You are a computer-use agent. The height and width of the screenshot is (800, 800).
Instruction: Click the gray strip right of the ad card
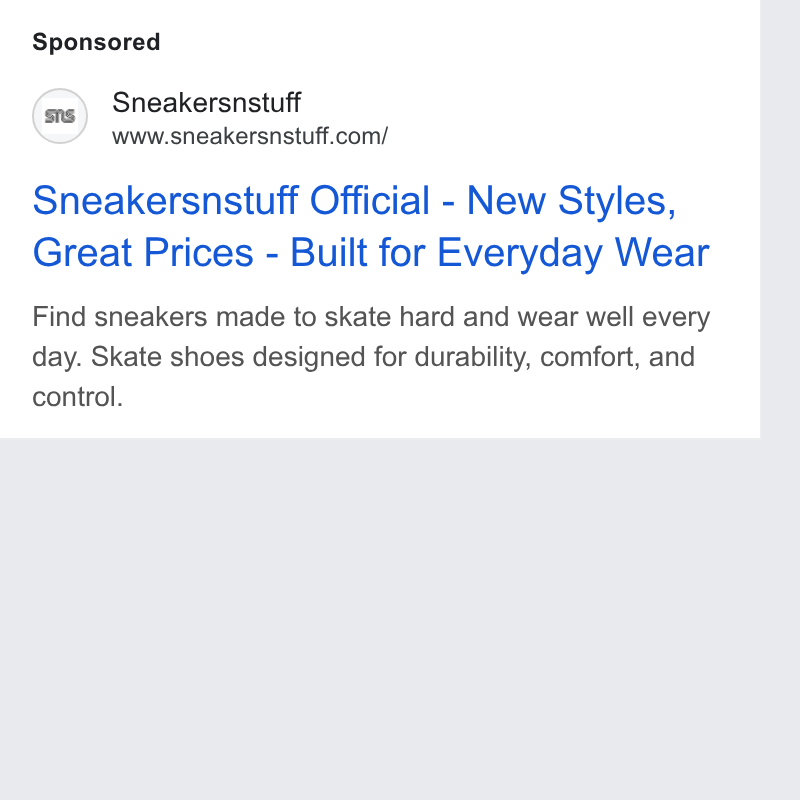780,218
